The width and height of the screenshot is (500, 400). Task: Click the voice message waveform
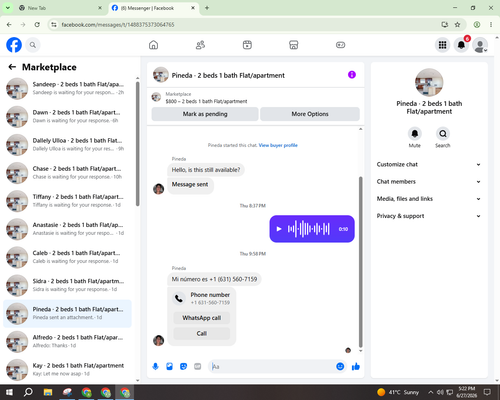(x=309, y=229)
